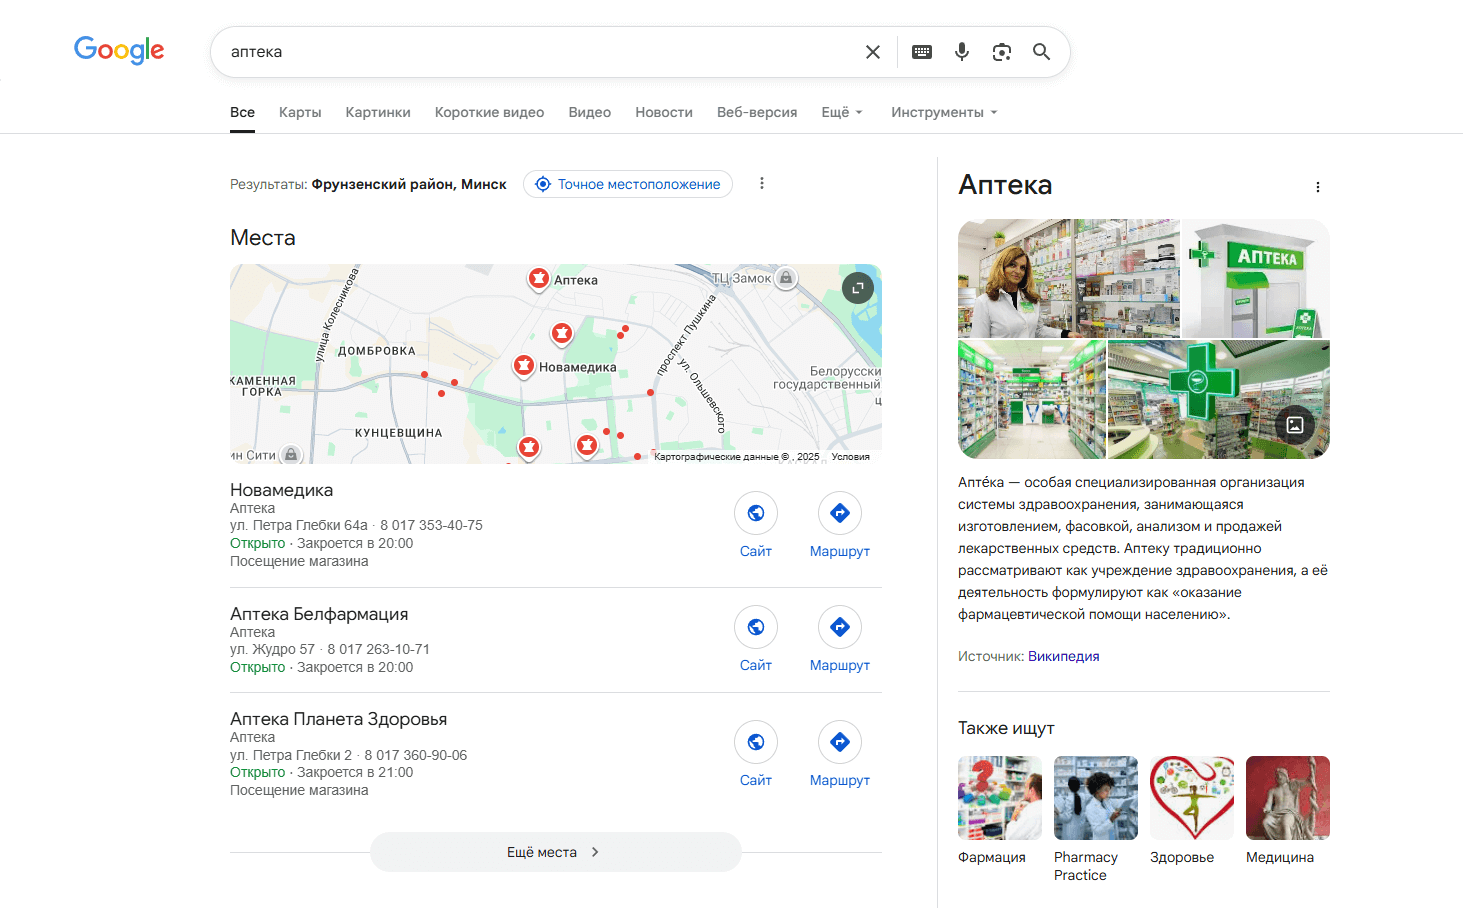Image resolution: width=1463 pixels, height=908 pixels.
Task: Get directions to Аптека Планета Здоровья
Action: tap(840, 742)
